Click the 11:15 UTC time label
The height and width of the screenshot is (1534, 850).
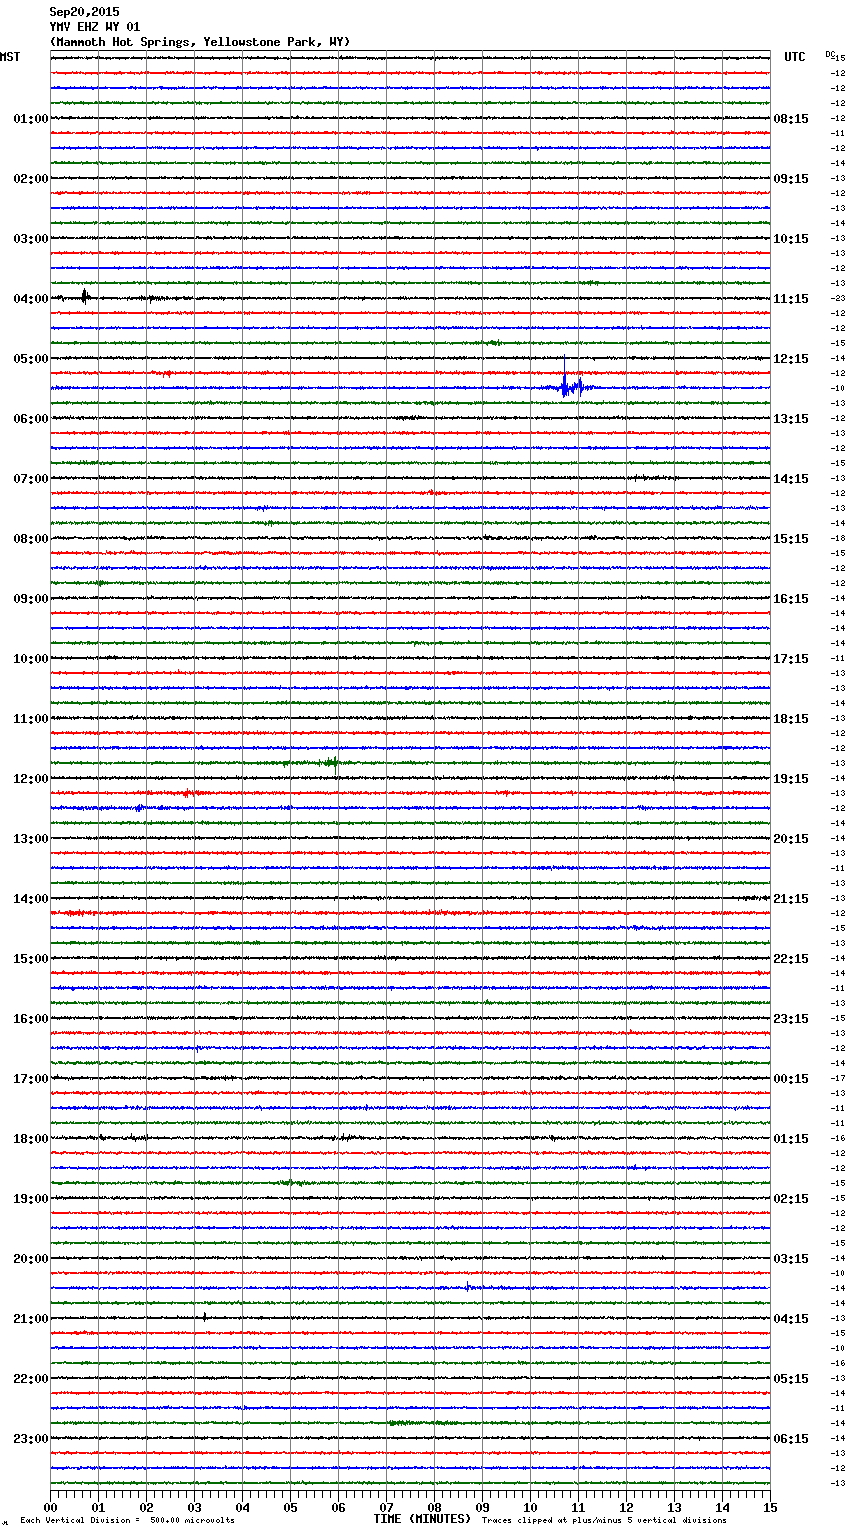[x=791, y=299]
